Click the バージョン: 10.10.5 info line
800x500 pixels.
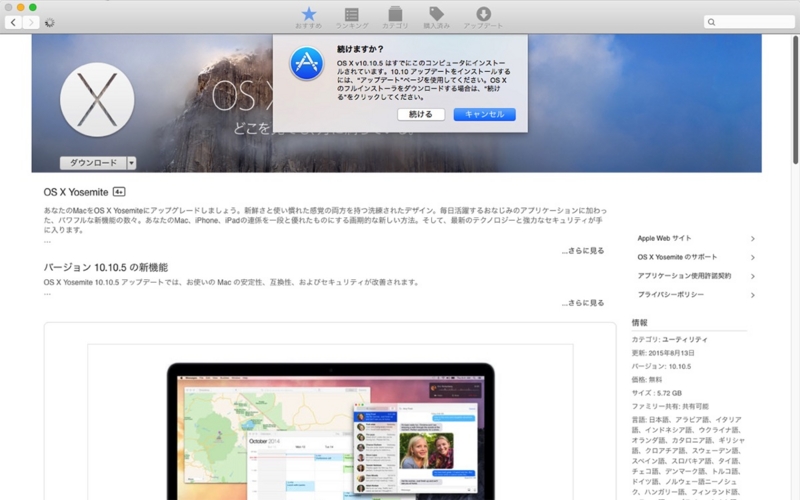coord(661,366)
